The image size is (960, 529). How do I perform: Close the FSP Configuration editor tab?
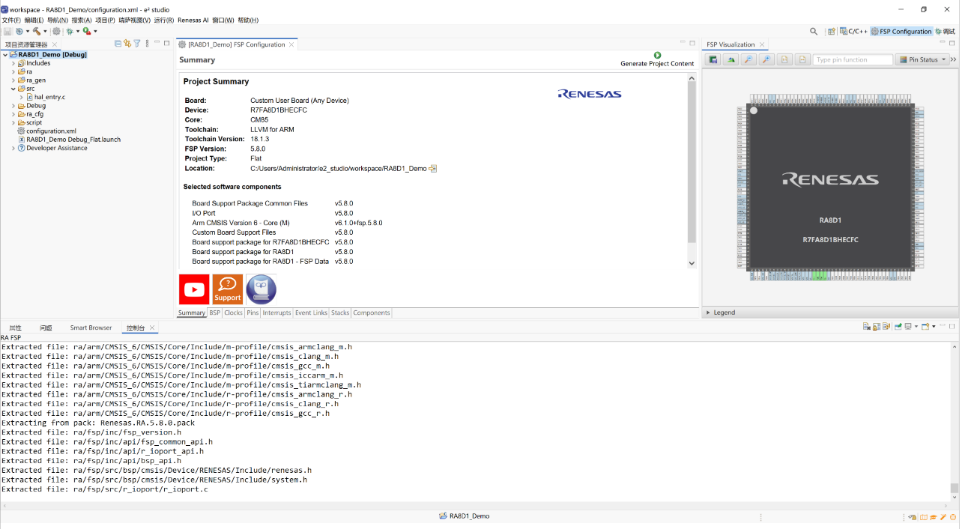pyautogui.click(x=291, y=45)
